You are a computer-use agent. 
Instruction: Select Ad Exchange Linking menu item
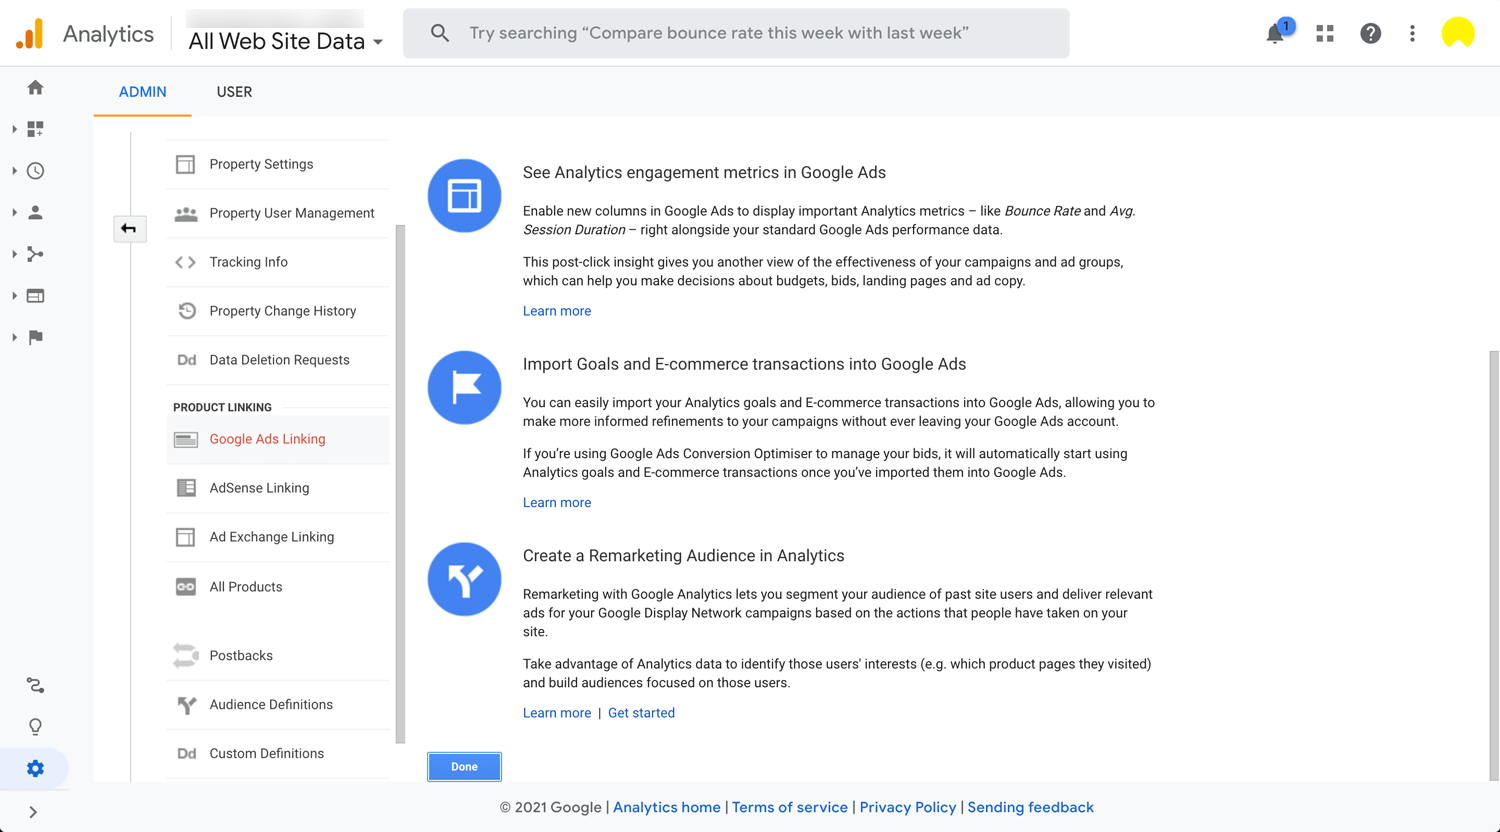(278, 537)
